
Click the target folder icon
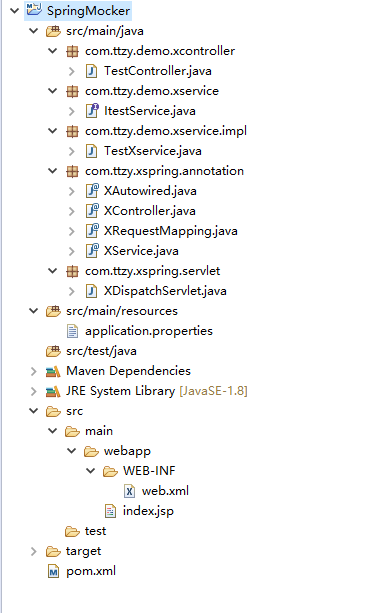point(53,552)
